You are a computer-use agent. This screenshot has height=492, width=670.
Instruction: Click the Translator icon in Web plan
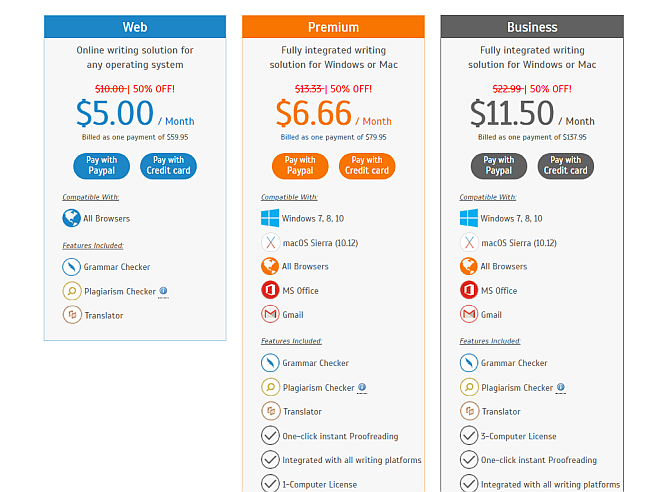point(71,315)
